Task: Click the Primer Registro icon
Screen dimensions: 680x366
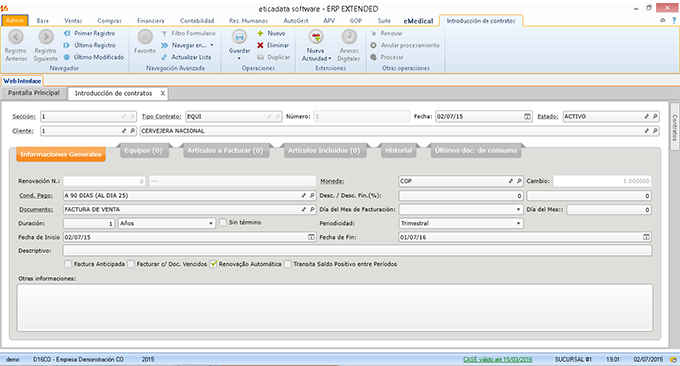Action: [66, 33]
